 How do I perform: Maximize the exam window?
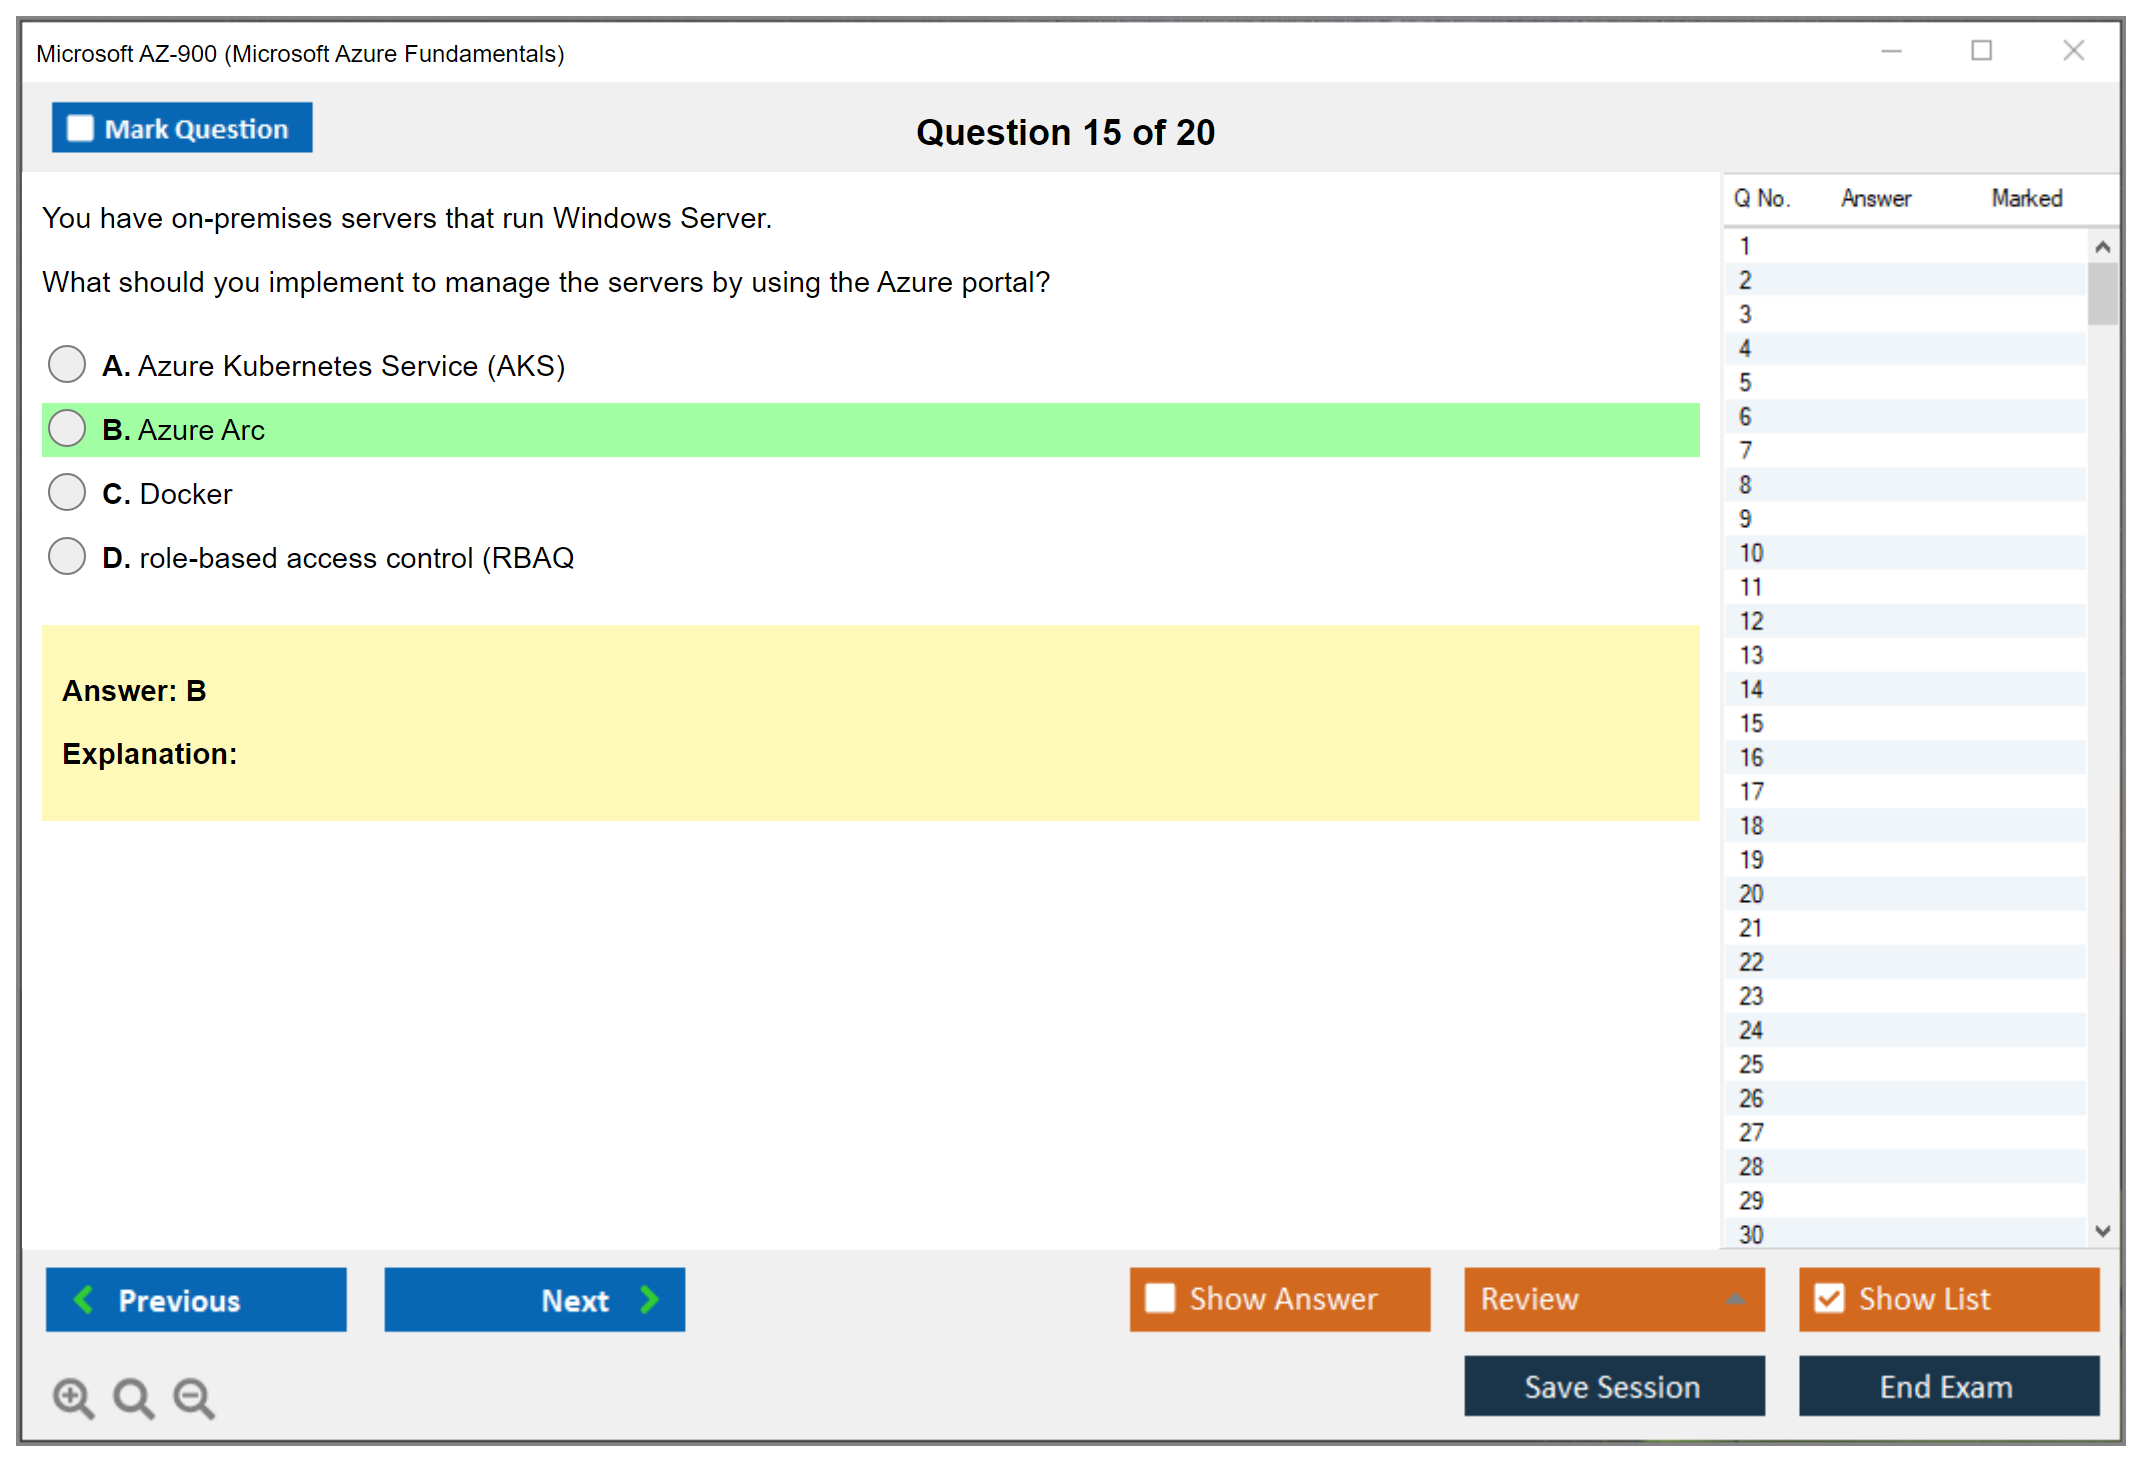pos(1981,51)
